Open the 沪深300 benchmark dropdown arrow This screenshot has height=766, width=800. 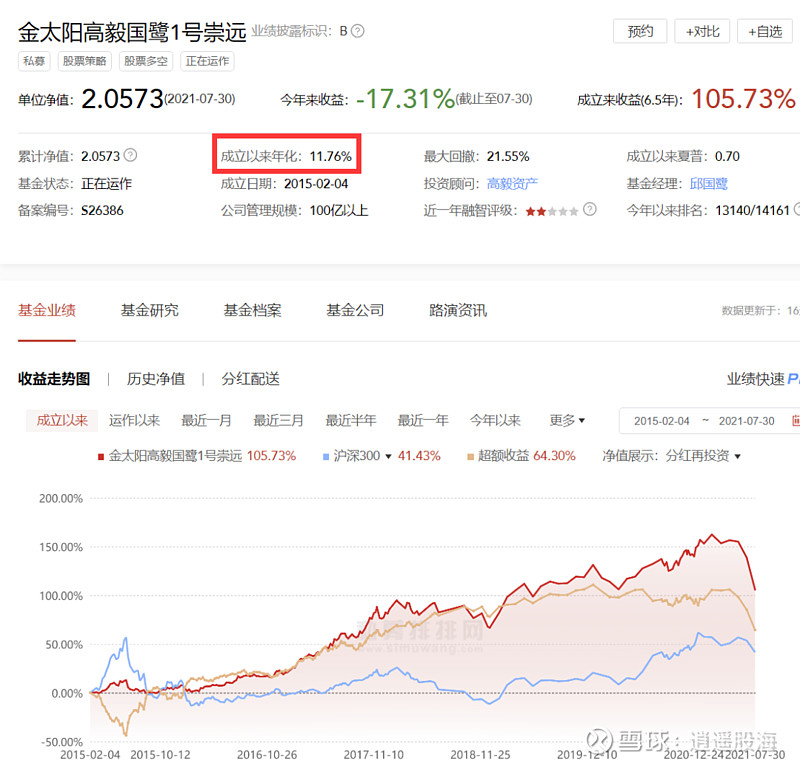pyautogui.click(x=388, y=456)
